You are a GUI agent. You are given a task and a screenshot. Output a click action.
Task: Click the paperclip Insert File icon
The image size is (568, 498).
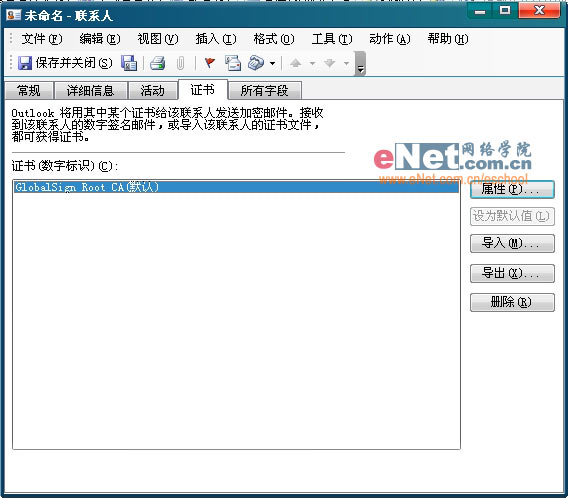coord(180,63)
